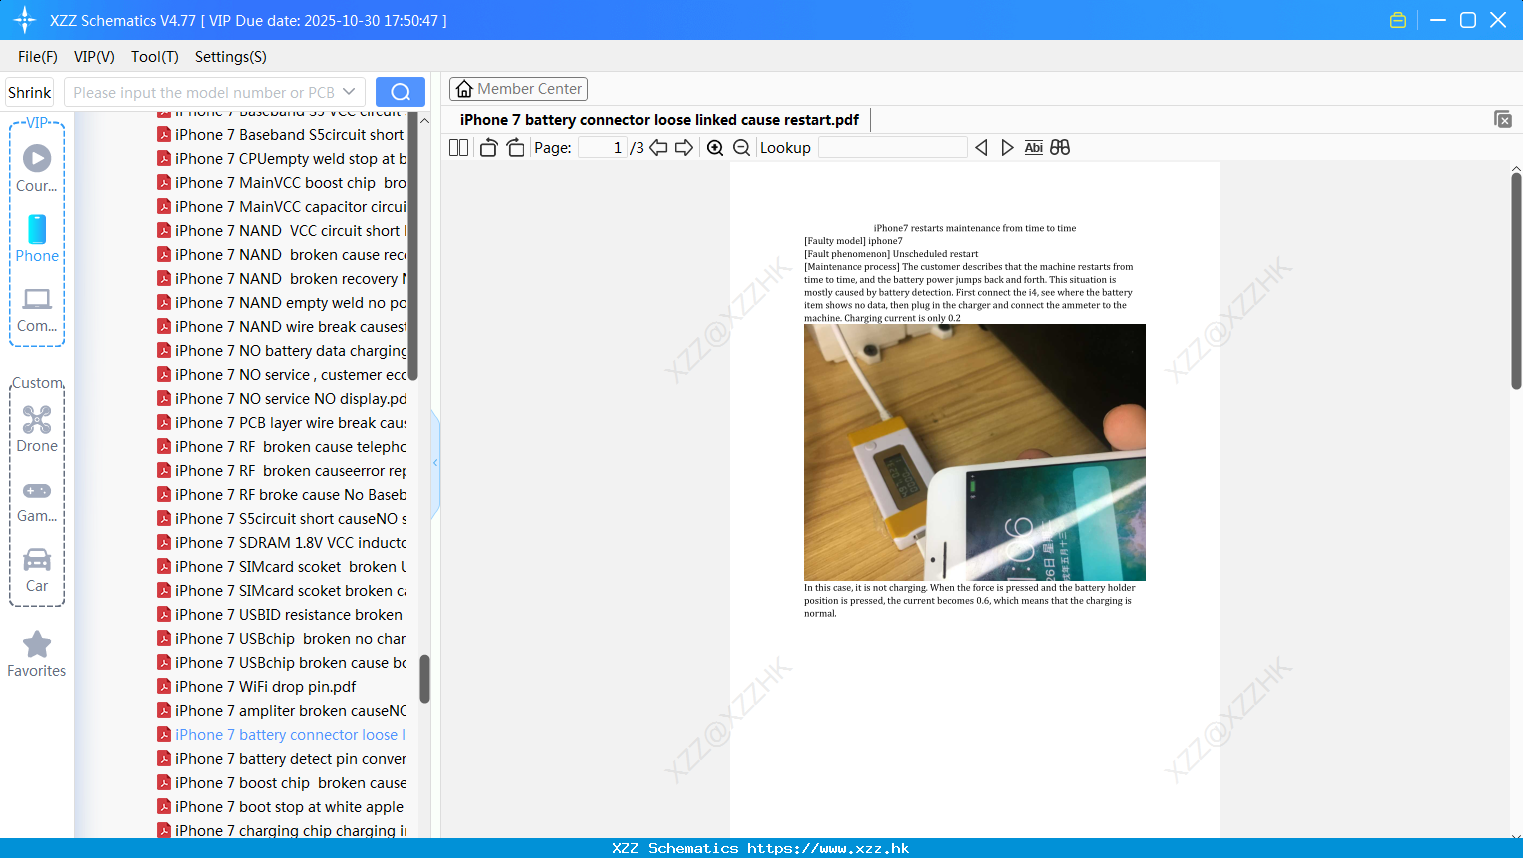Open iPhone 7 PCB layer wire break file
This screenshot has height=858, width=1523.
282,423
